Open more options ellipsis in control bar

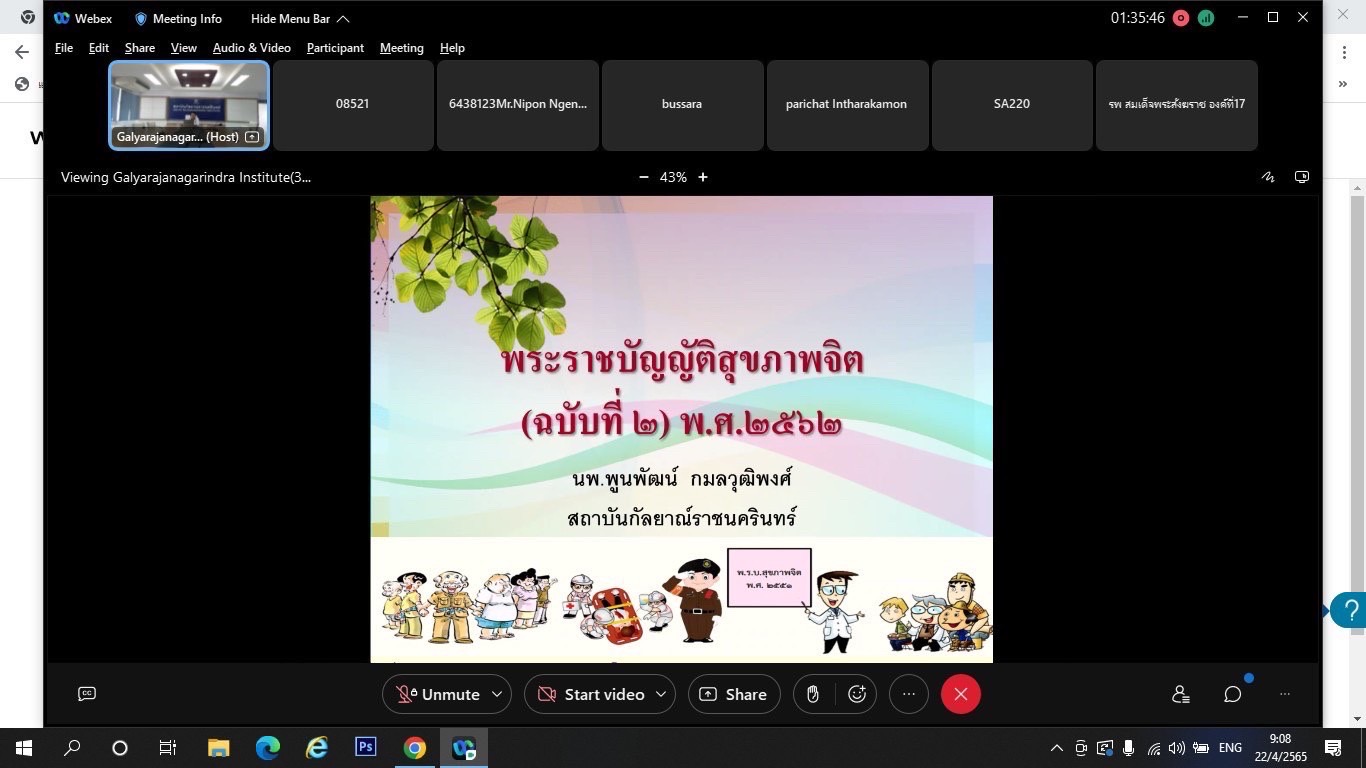tap(908, 694)
